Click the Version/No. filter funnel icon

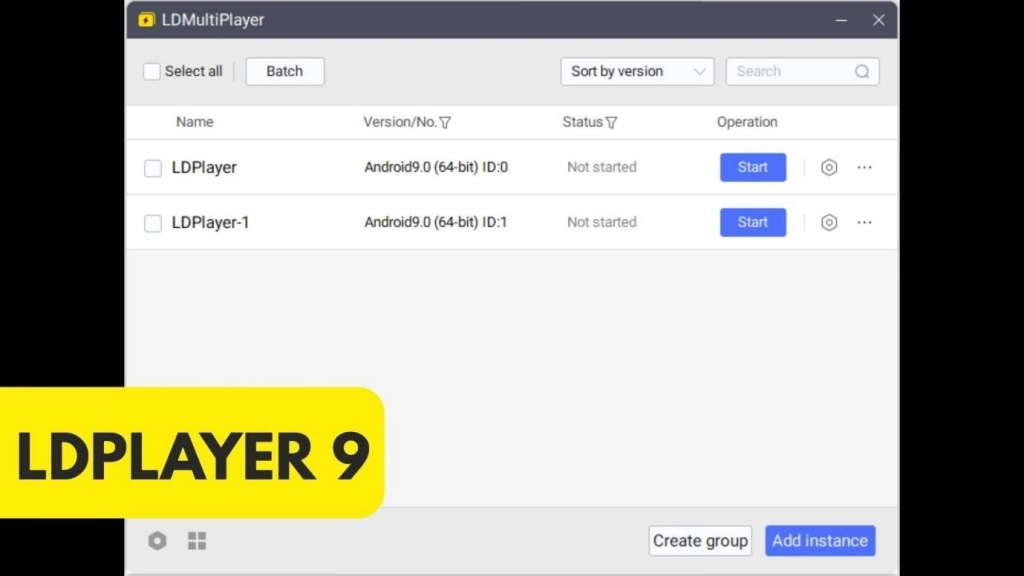pyautogui.click(x=445, y=123)
